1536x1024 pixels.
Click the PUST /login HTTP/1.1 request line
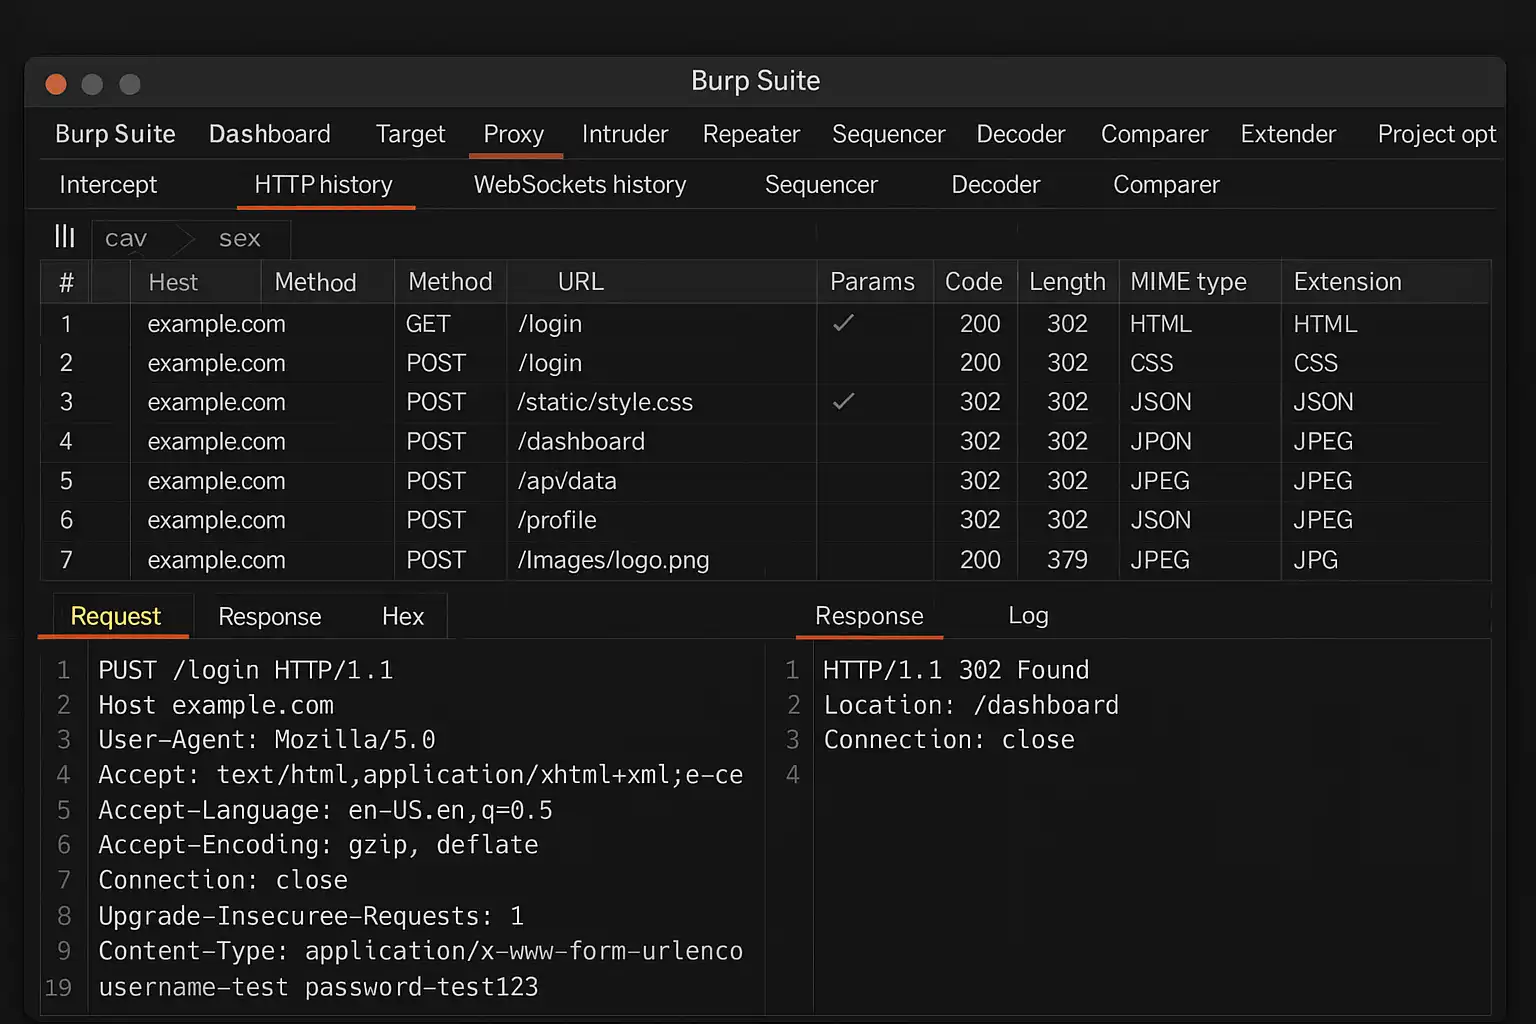[x=245, y=670]
